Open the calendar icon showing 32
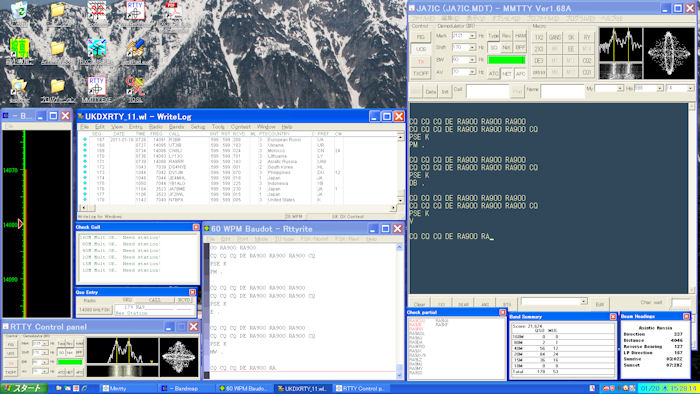Image resolution: width=700 pixels, height=394 pixels. pyautogui.click(x=97, y=11)
